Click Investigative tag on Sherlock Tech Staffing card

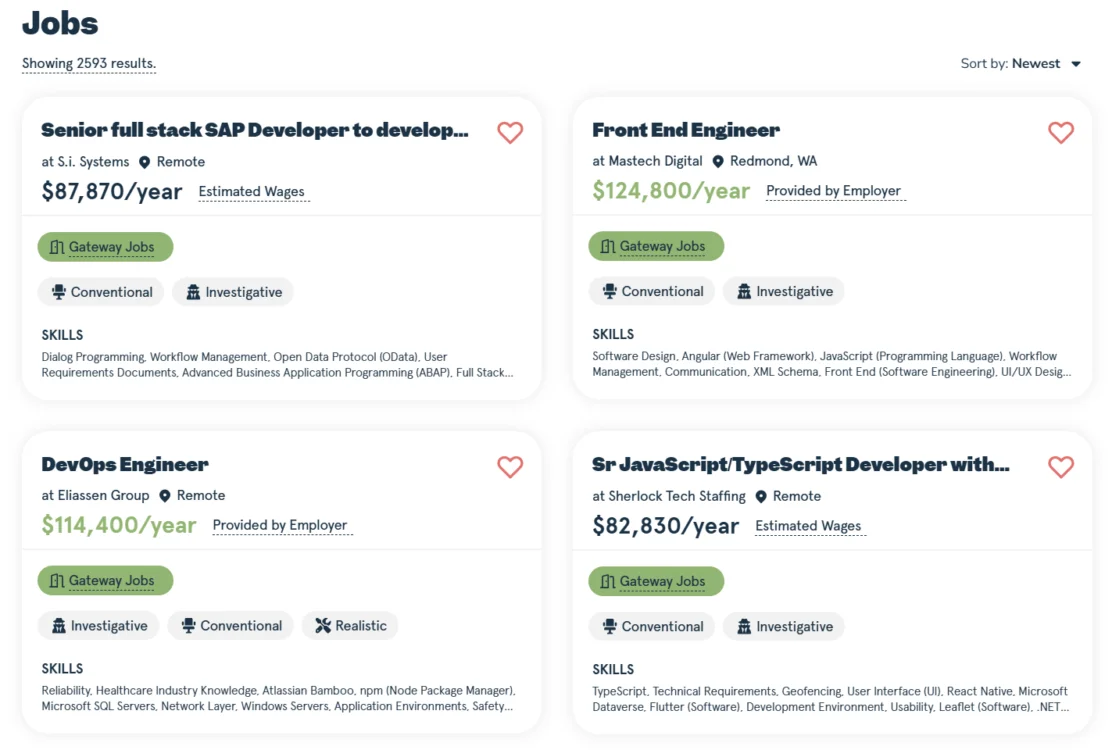784,627
